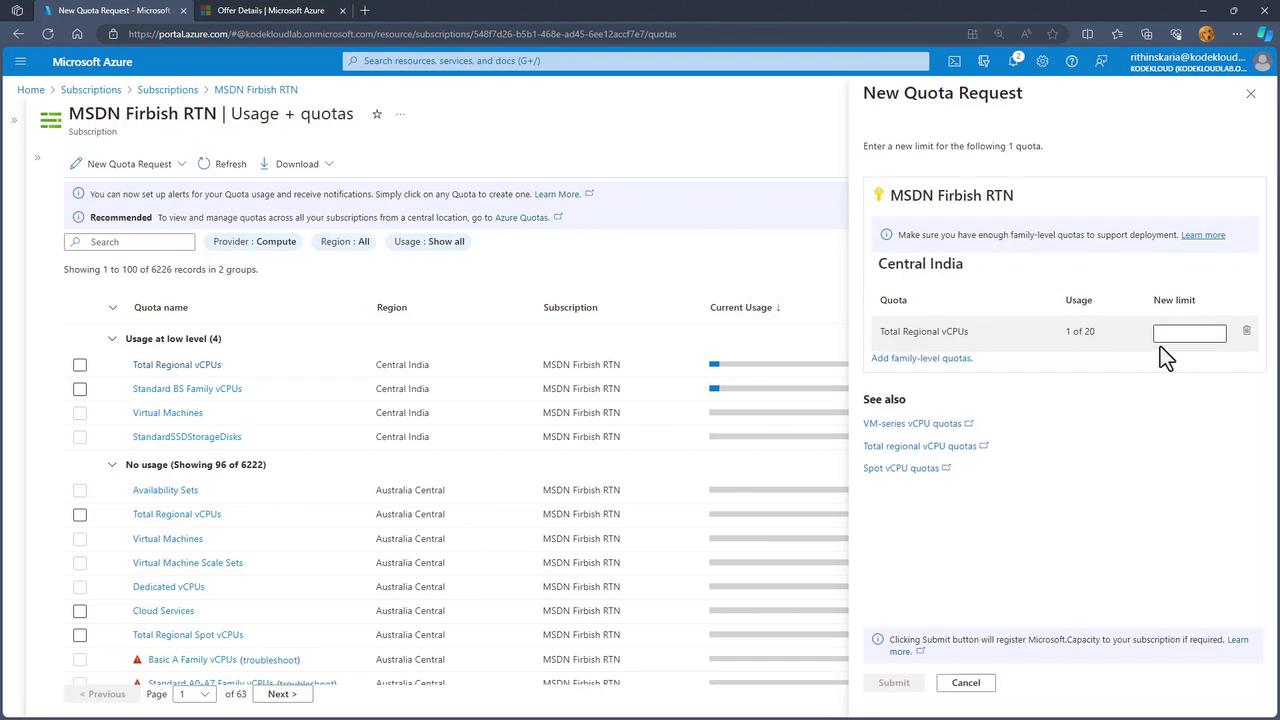Collapse the Usage at low level group
1280x720 pixels.
112,339
